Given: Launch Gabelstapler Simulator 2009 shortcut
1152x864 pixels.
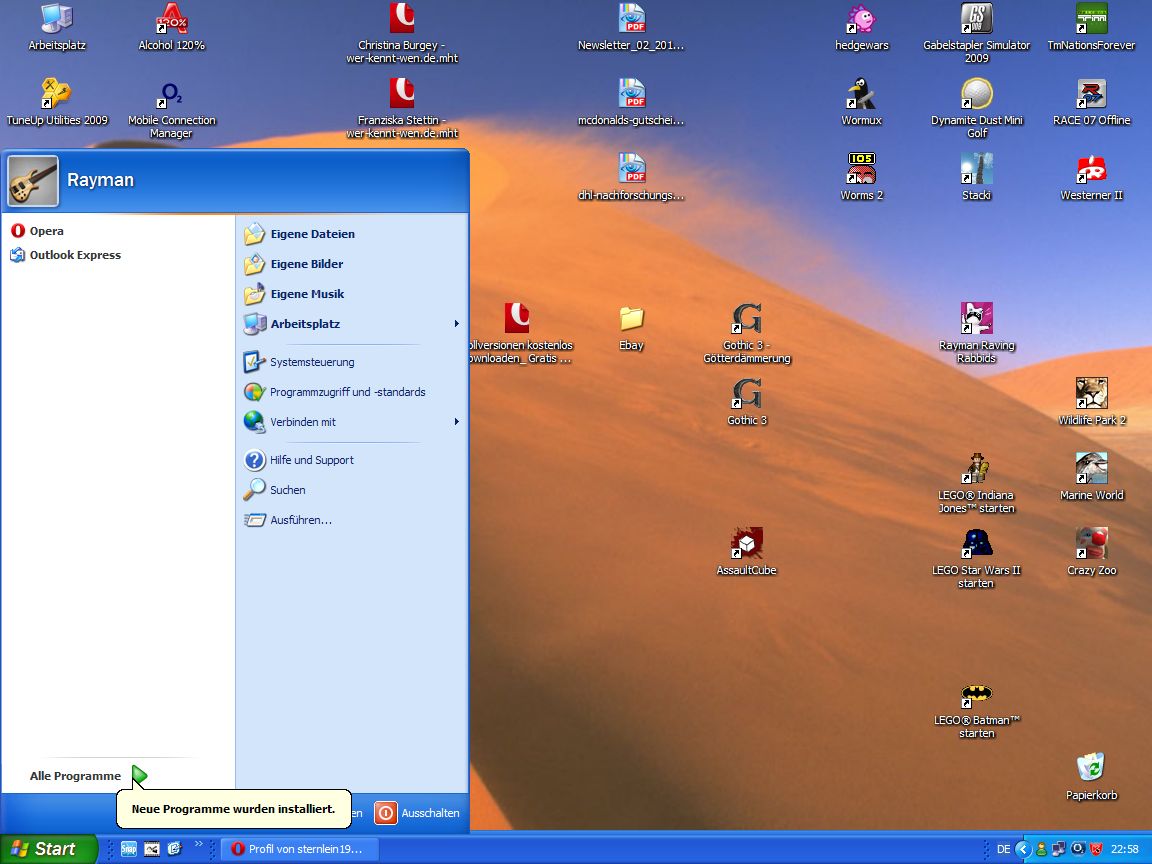Looking at the screenshot, I should [976, 34].
